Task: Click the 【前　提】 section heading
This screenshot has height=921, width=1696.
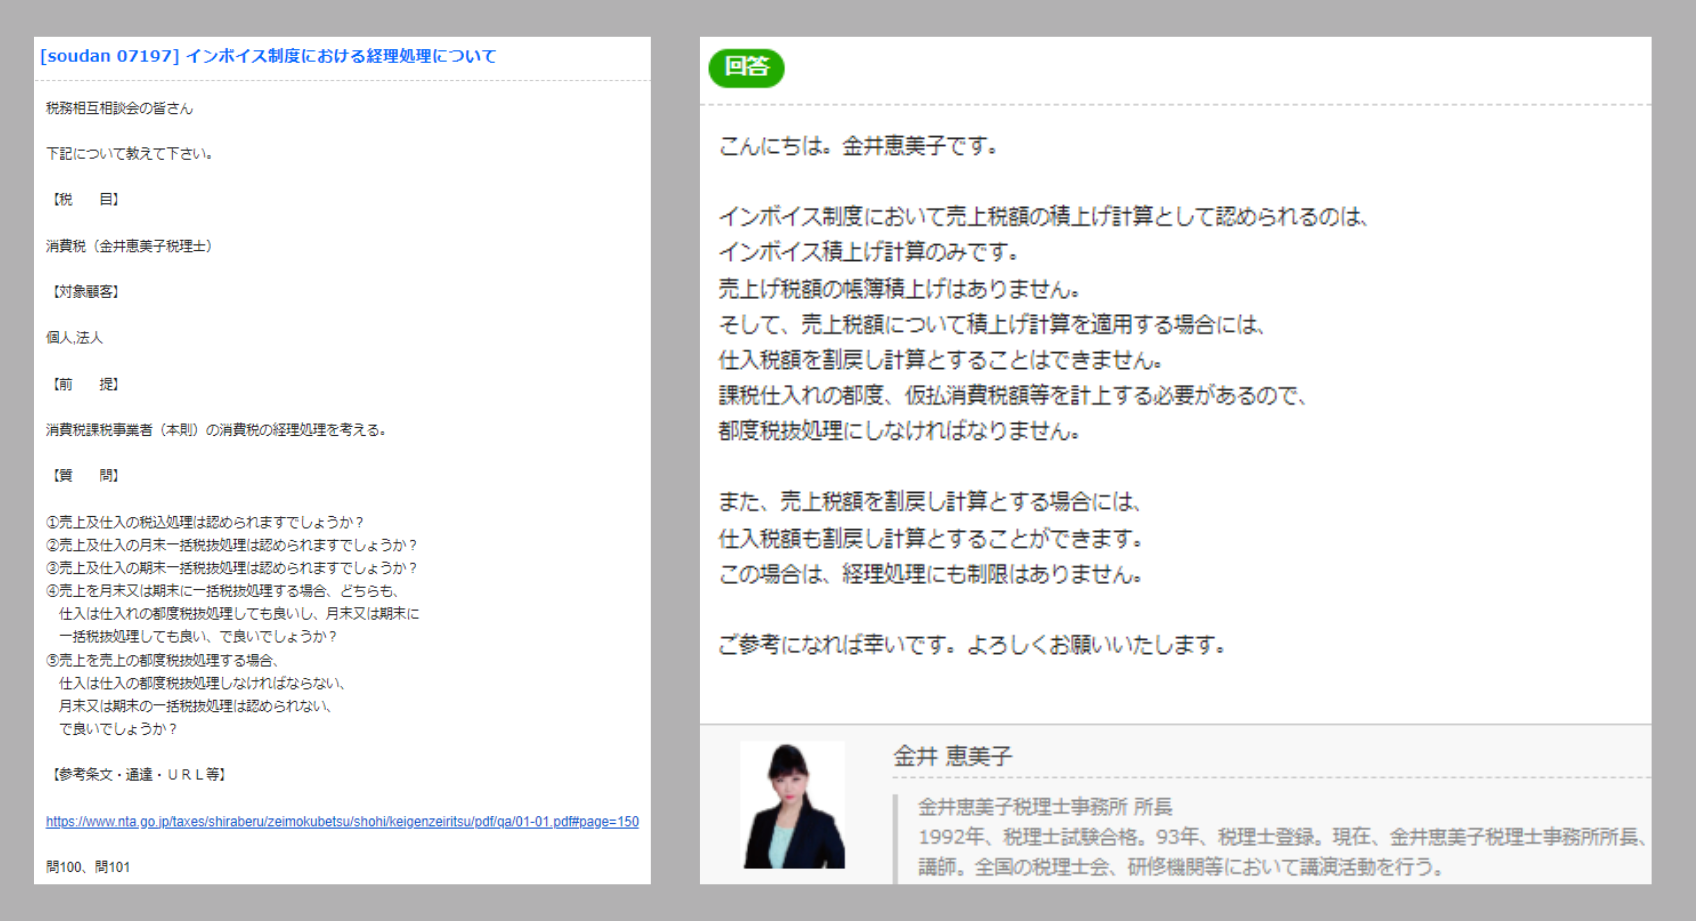Action: (86, 384)
